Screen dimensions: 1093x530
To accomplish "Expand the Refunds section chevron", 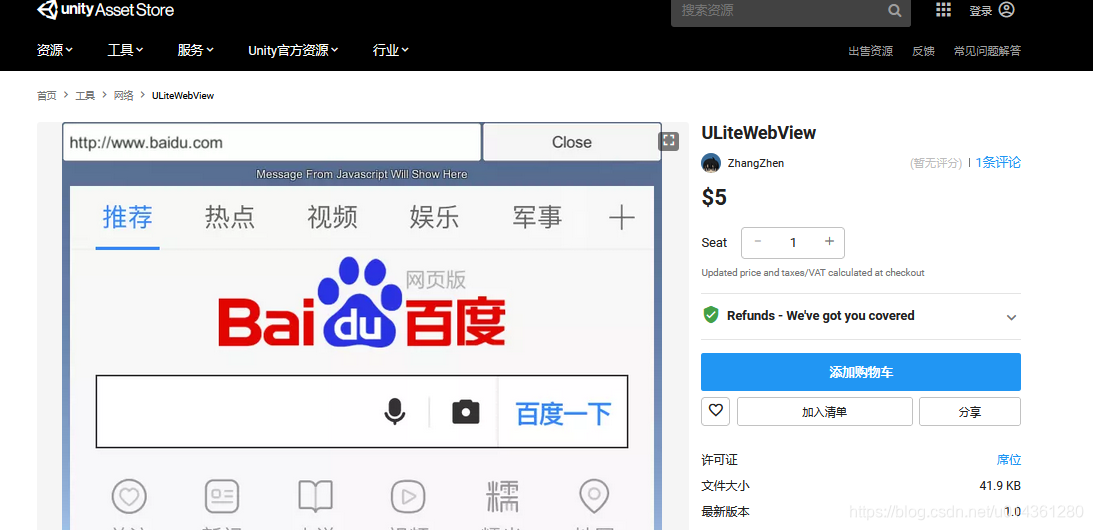I will click(1011, 317).
